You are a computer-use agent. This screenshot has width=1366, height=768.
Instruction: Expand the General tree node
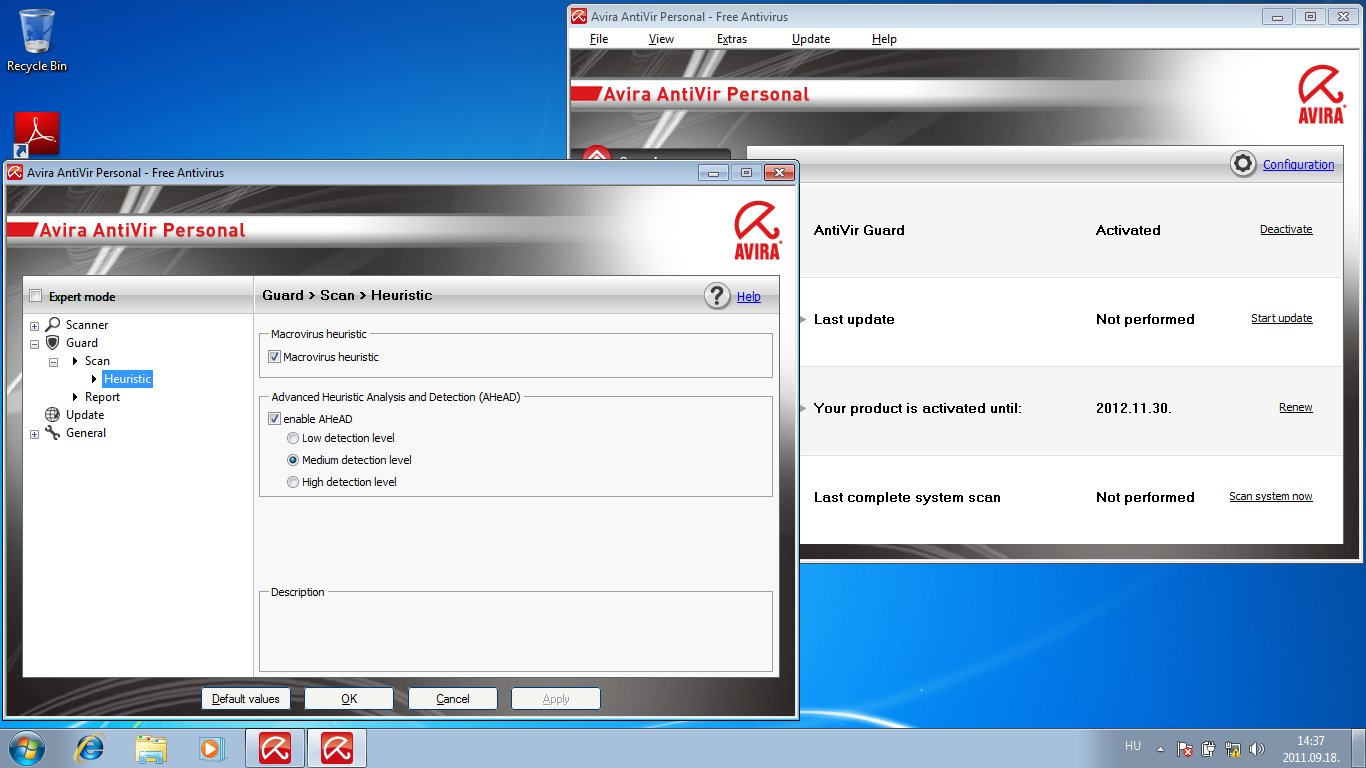click(34, 433)
